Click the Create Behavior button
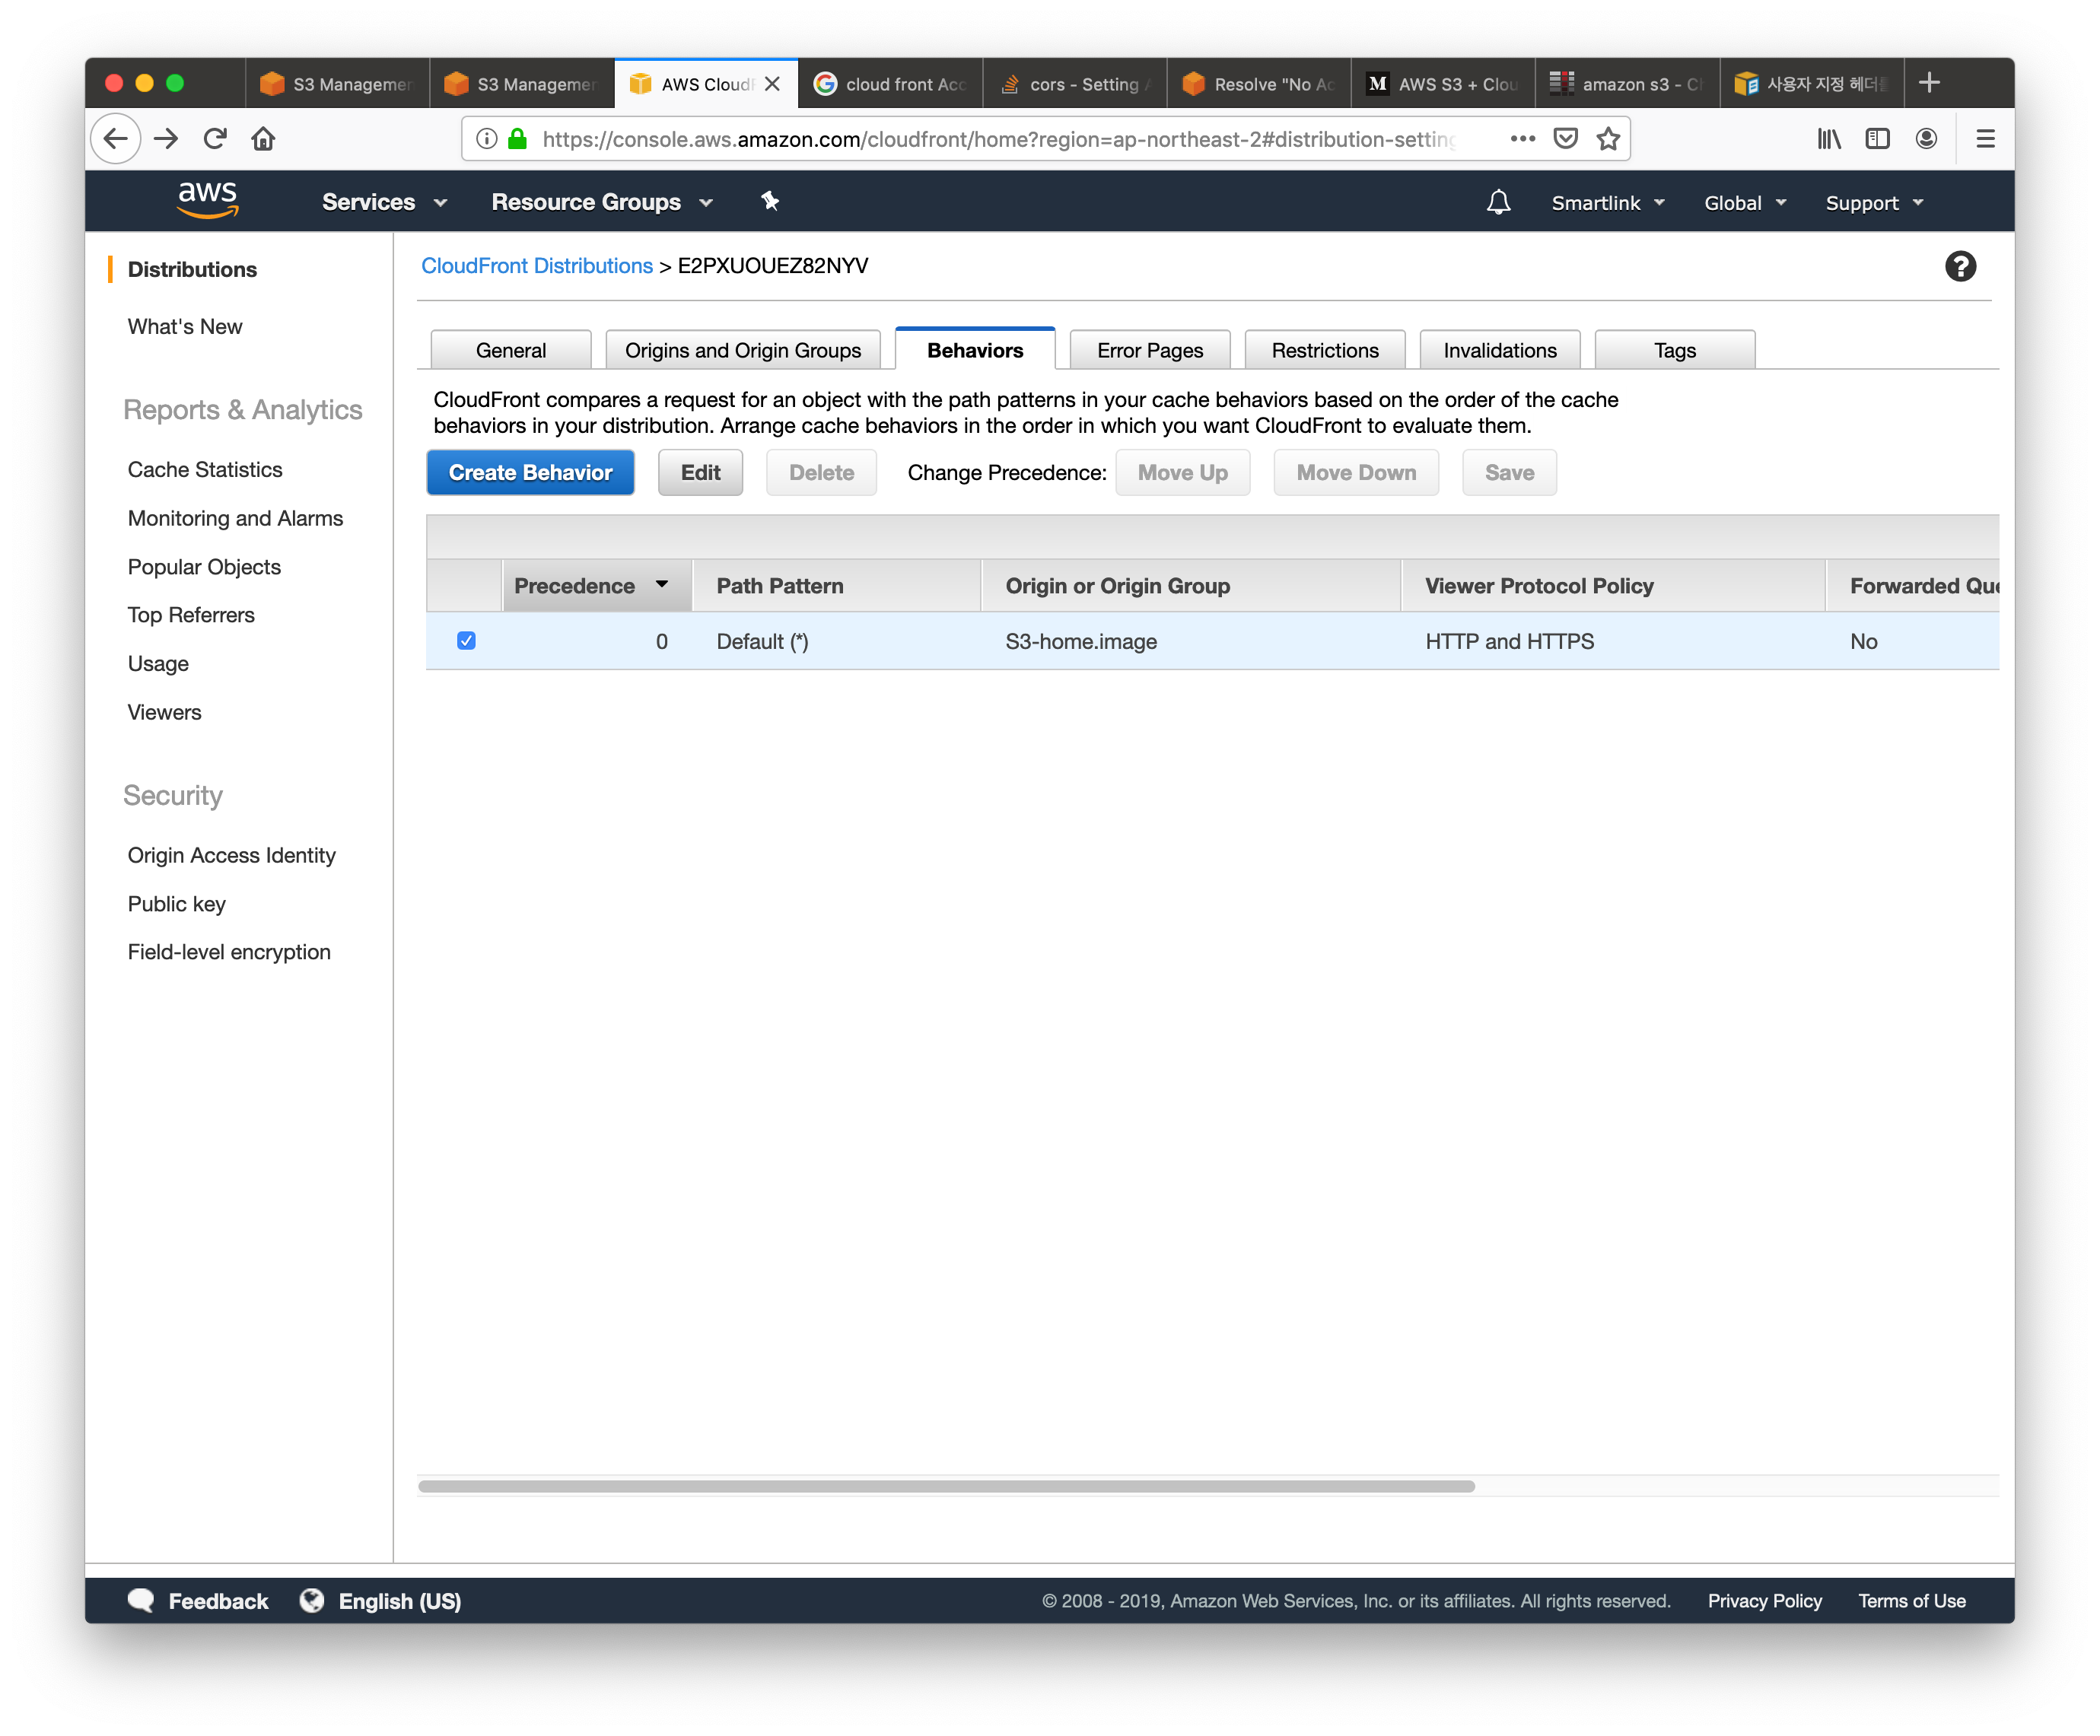Viewport: 2100px width, 1736px height. (x=530, y=472)
